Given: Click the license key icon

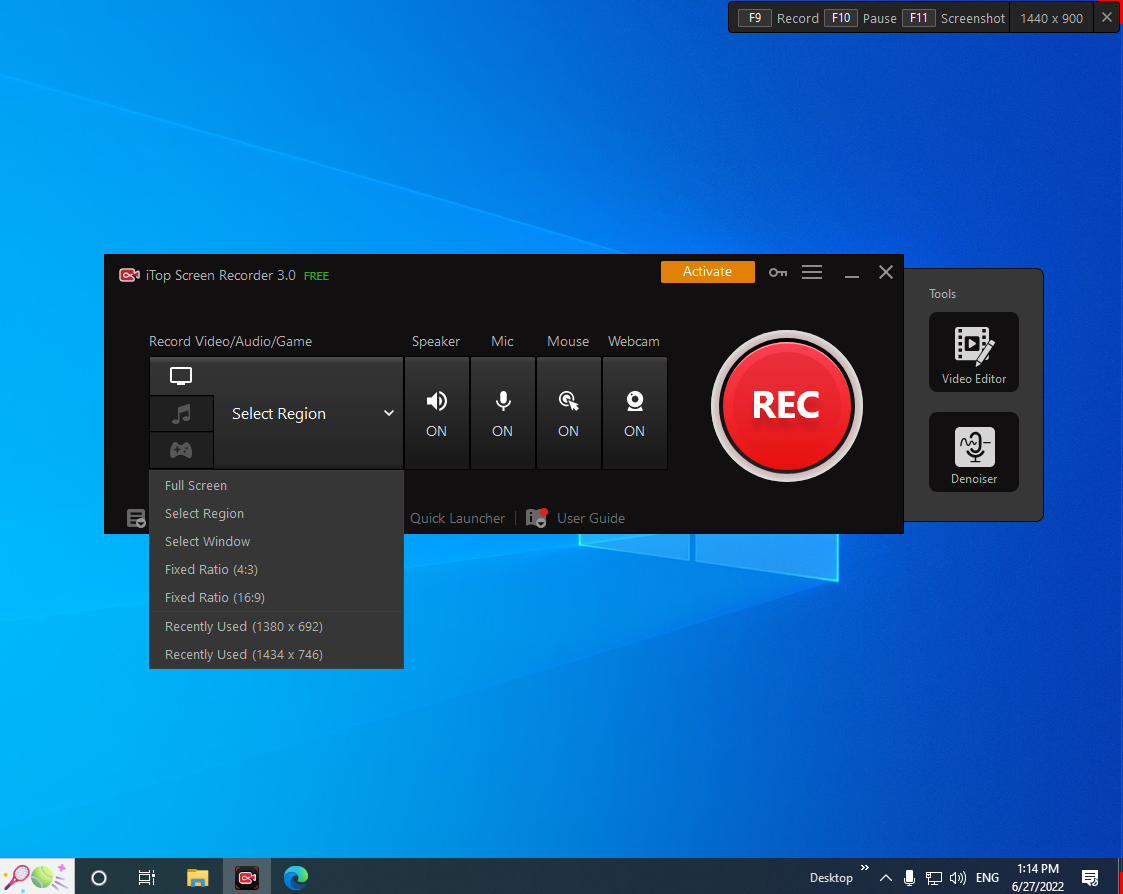Looking at the screenshot, I should [x=778, y=272].
